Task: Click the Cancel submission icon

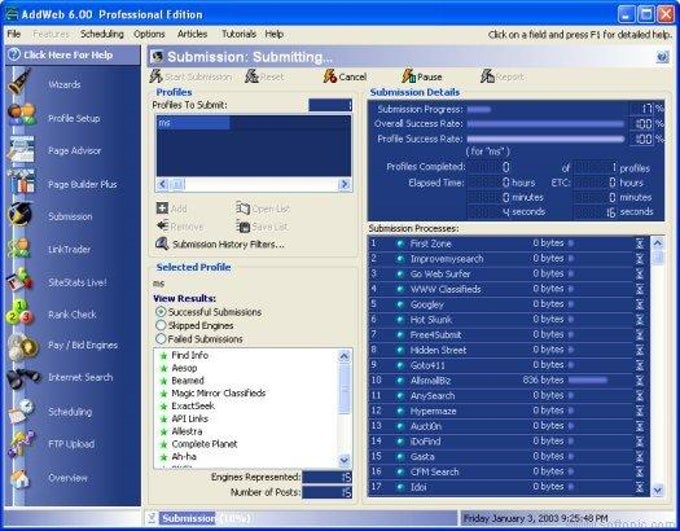Action: [x=330, y=76]
